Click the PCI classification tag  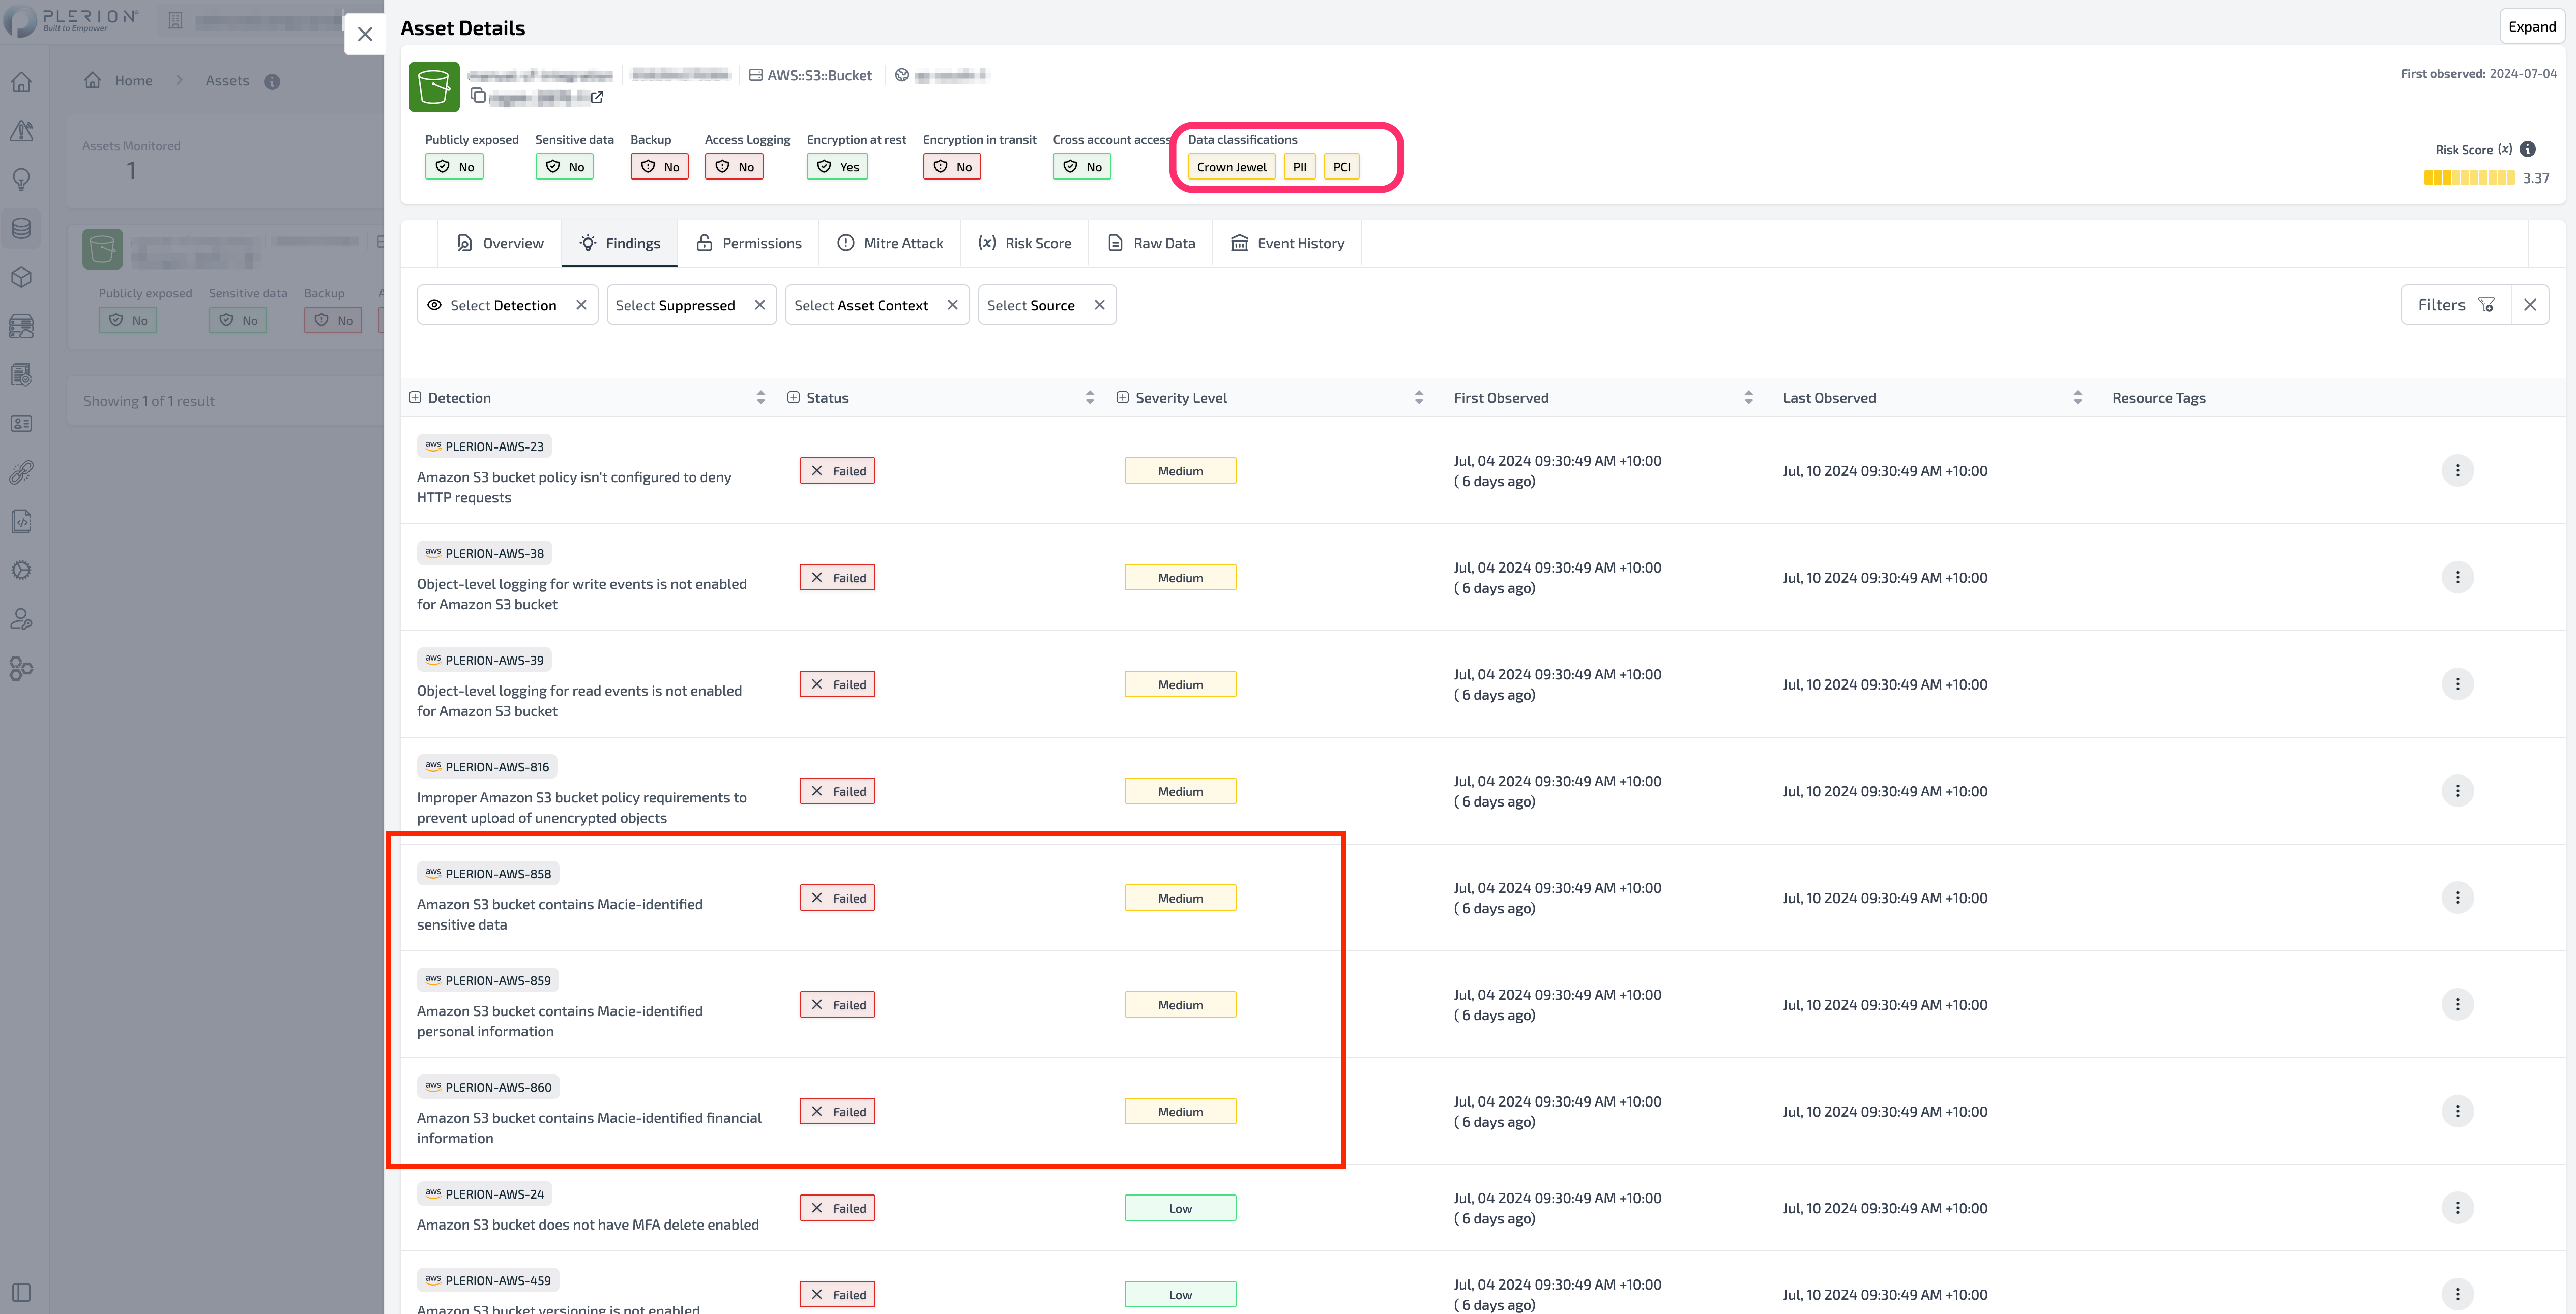click(x=1341, y=167)
